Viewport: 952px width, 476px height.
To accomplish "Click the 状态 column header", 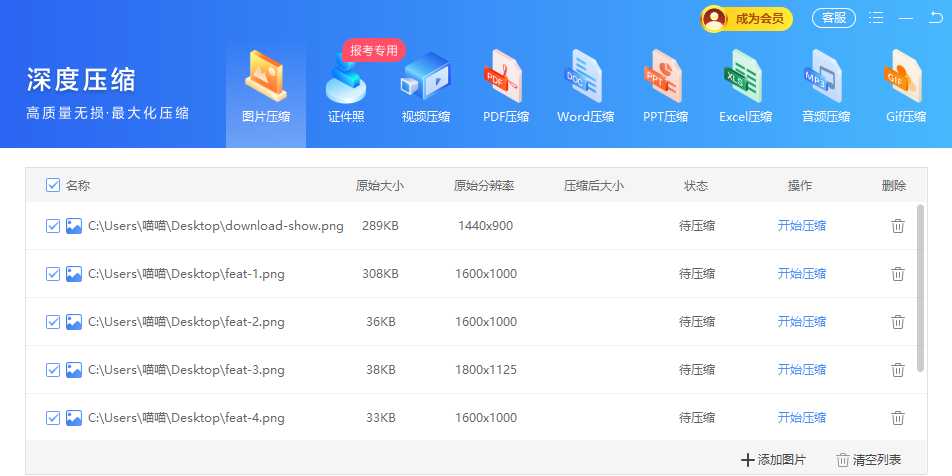I will [x=696, y=186].
